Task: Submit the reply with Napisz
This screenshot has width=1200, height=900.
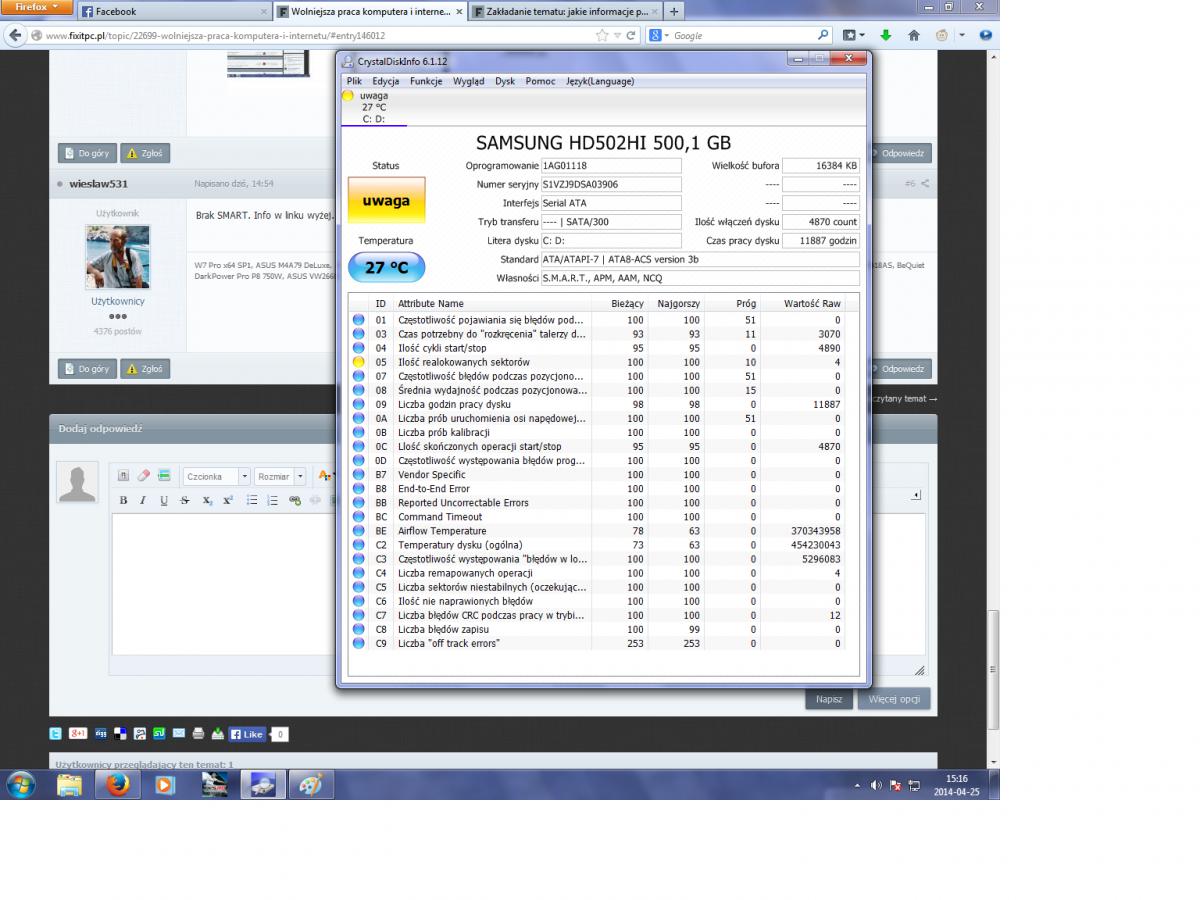Action: point(829,699)
